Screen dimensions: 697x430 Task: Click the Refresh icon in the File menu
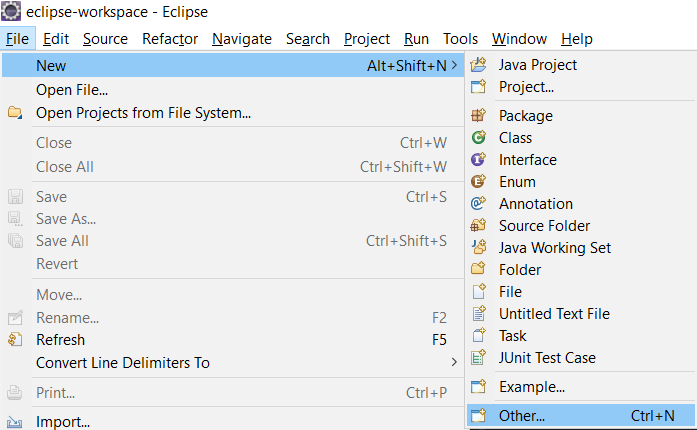pyautogui.click(x=15, y=340)
